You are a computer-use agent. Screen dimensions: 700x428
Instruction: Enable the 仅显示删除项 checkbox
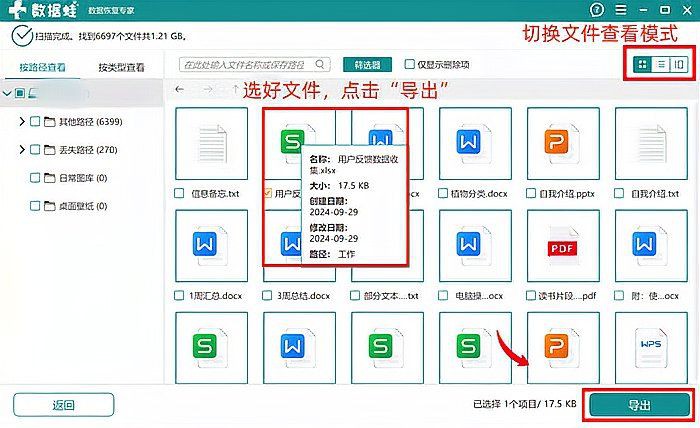click(409, 64)
